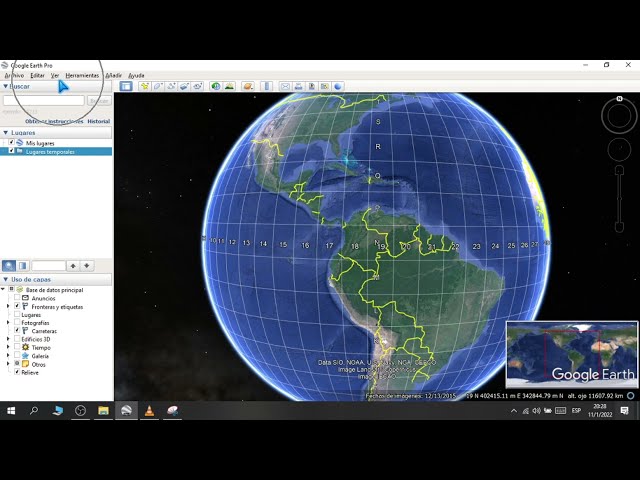
Task: Enable the Galería layer checkbox
Action: pyautogui.click(x=17, y=356)
